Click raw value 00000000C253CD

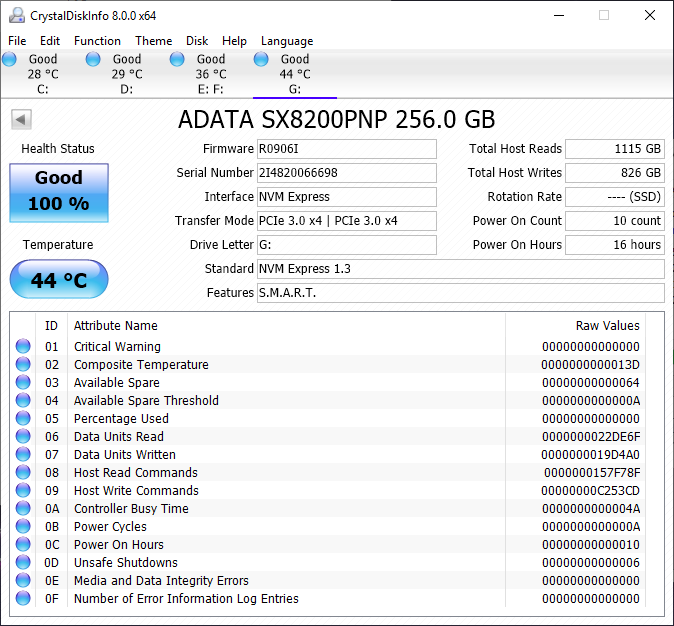(590, 491)
